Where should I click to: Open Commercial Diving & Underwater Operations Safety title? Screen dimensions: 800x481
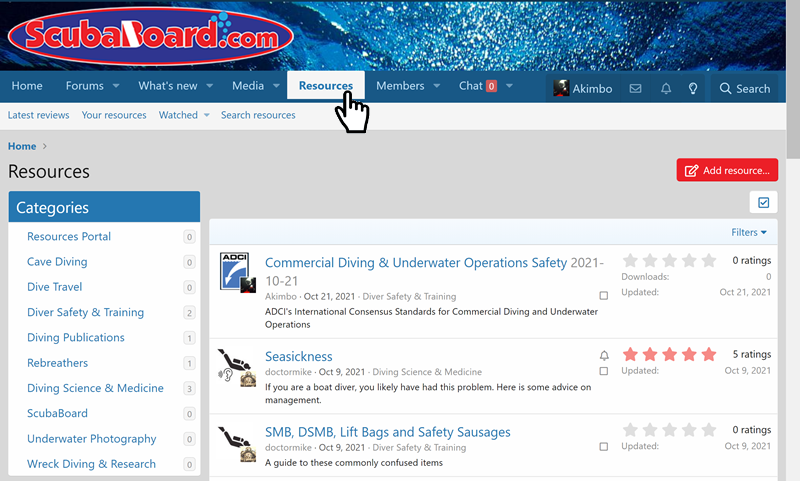coord(416,263)
